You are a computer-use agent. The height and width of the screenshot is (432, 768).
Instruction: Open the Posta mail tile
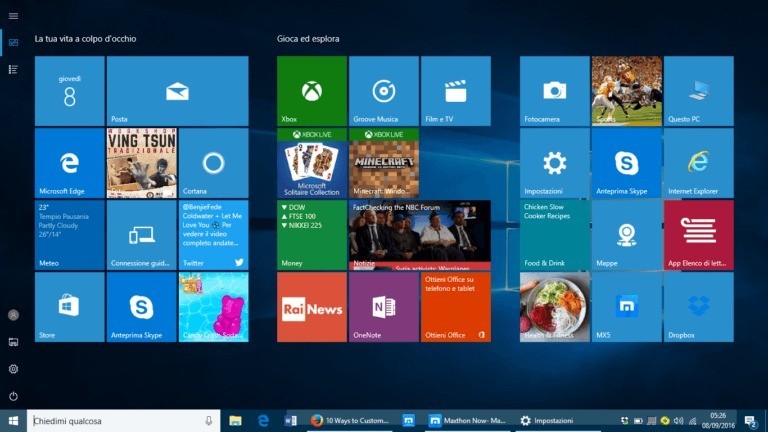(177, 91)
